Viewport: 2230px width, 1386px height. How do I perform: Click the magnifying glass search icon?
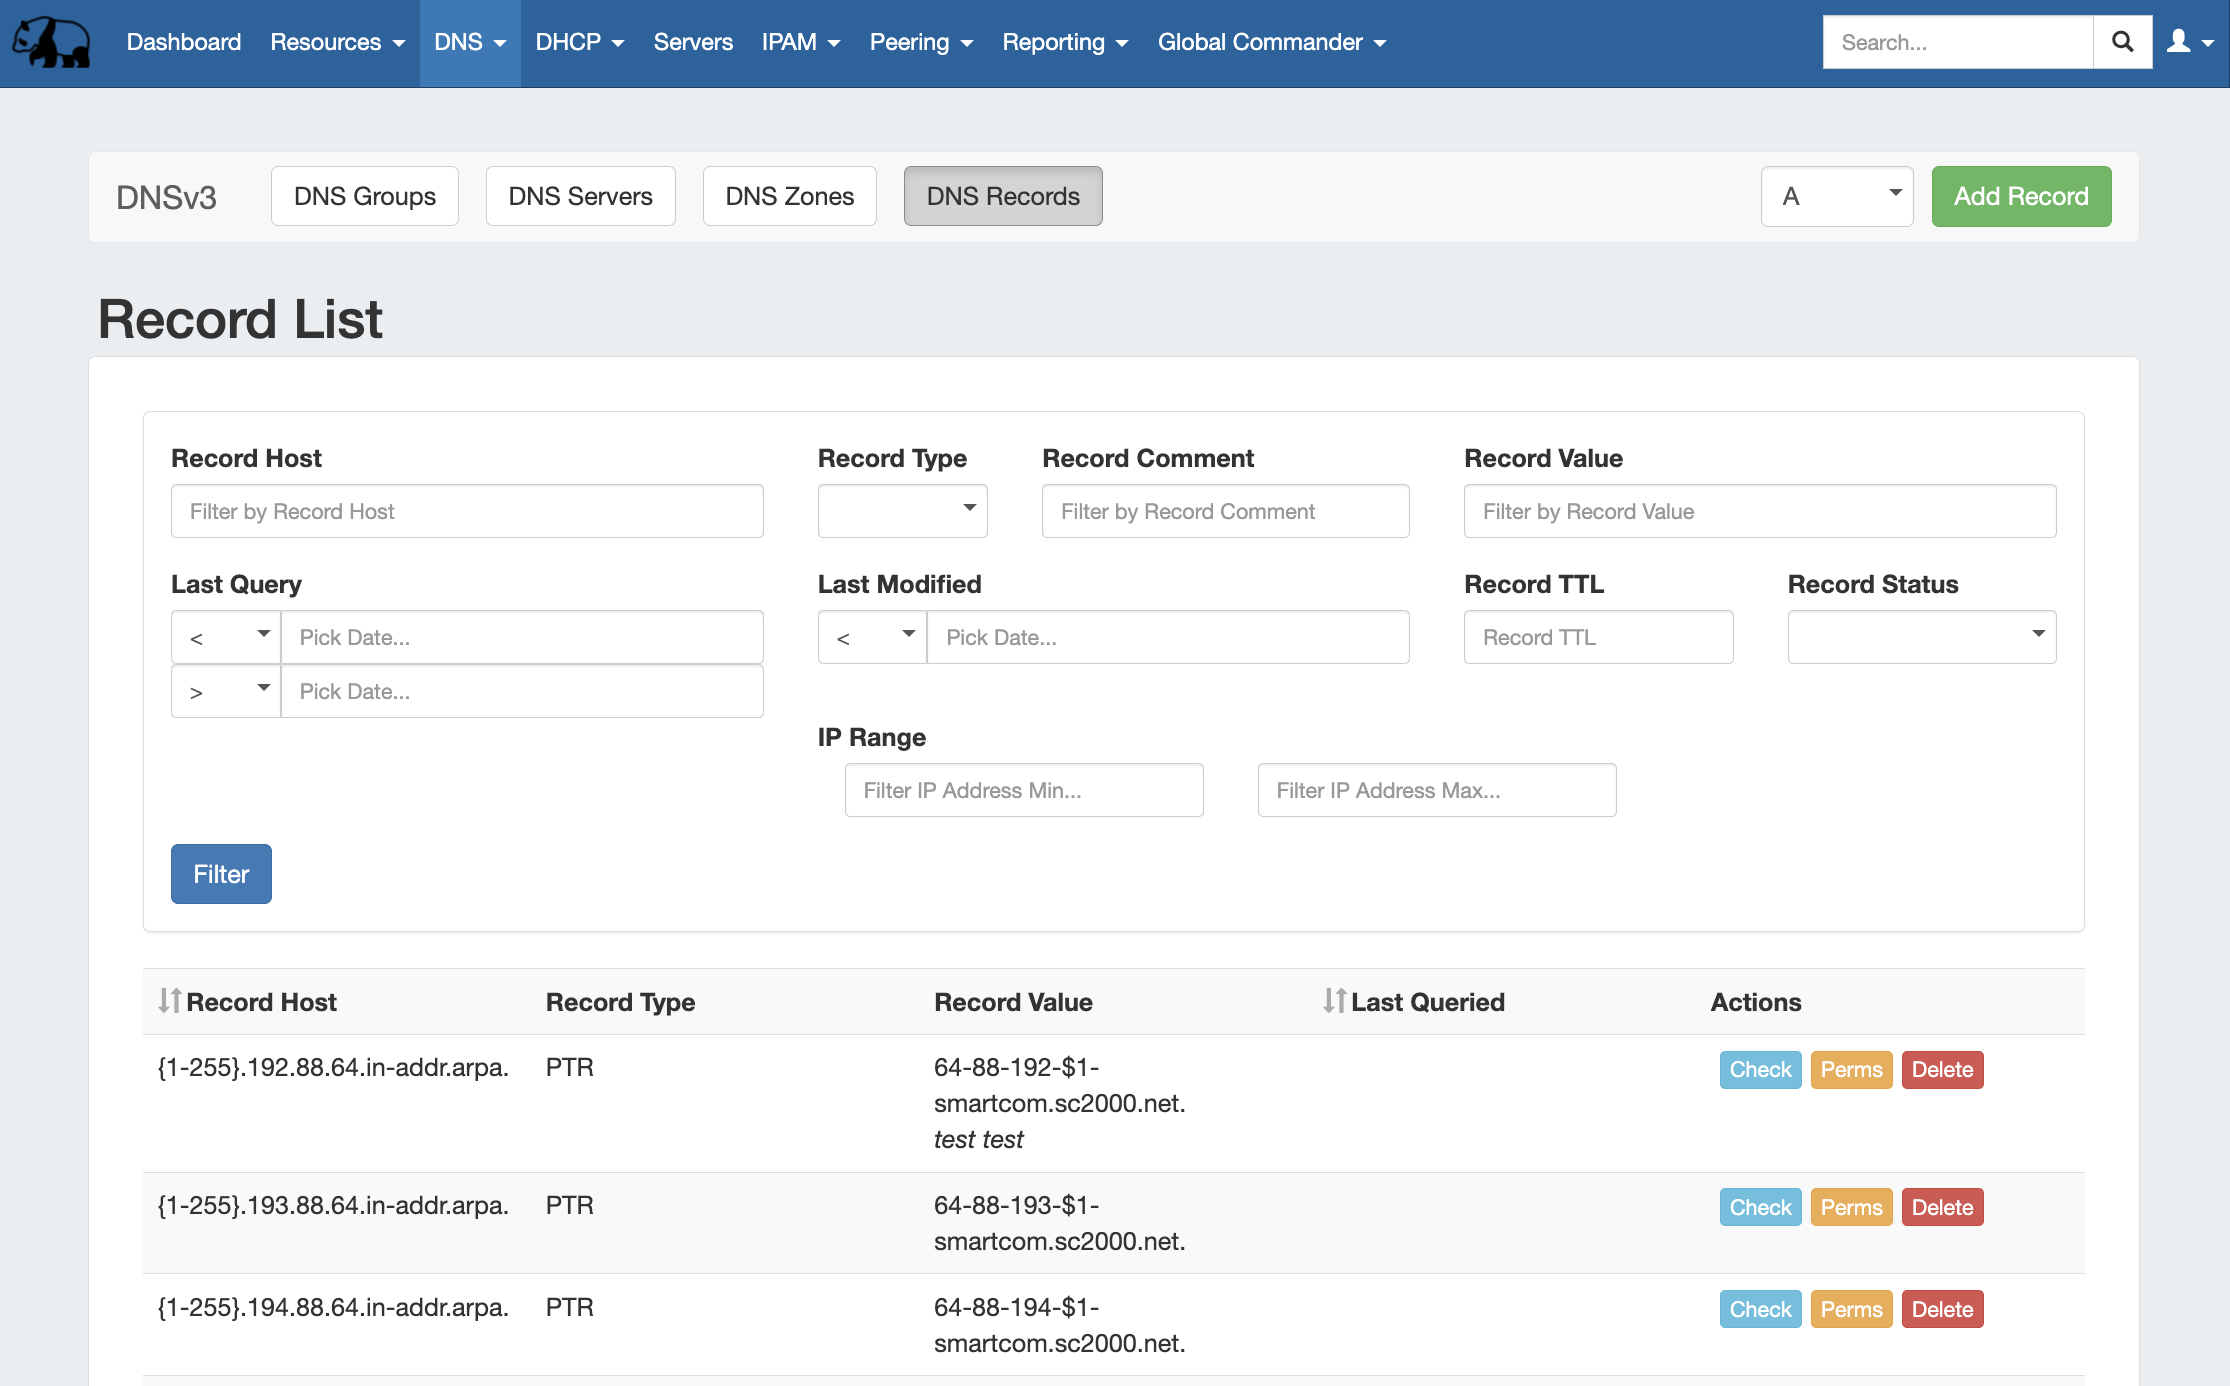(2122, 42)
